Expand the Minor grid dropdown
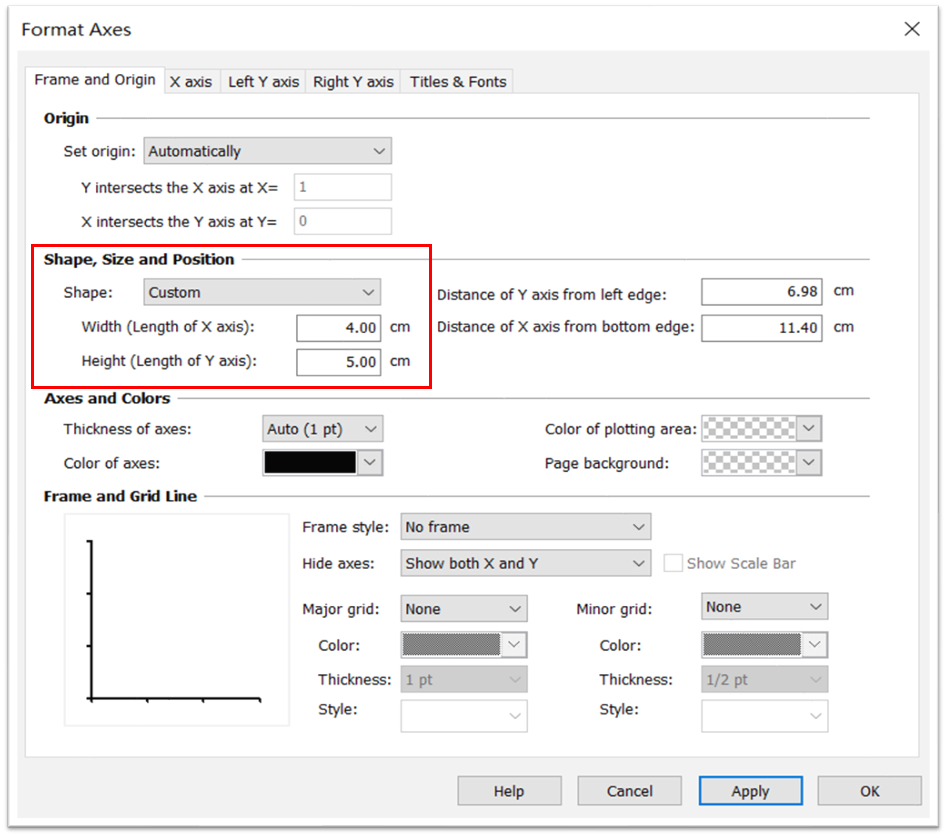This screenshot has width=947, height=837. (x=765, y=606)
